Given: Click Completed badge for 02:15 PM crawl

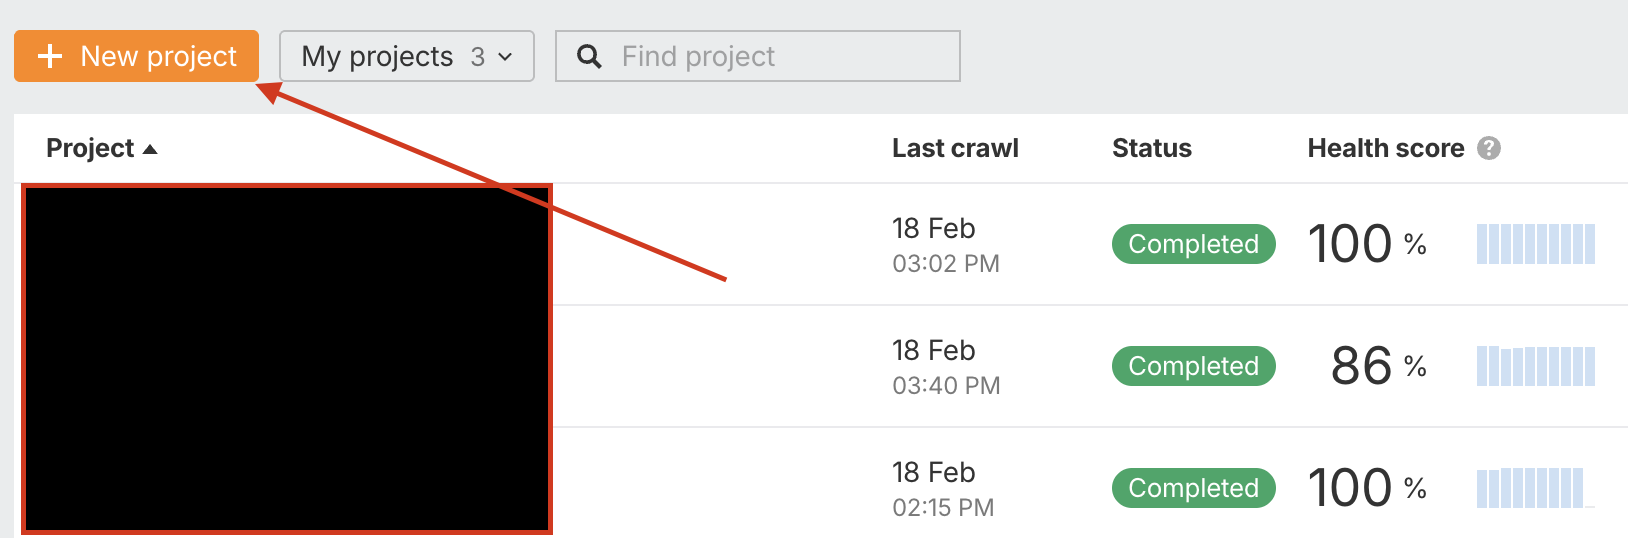Looking at the screenshot, I should click(x=1193, y=488).
